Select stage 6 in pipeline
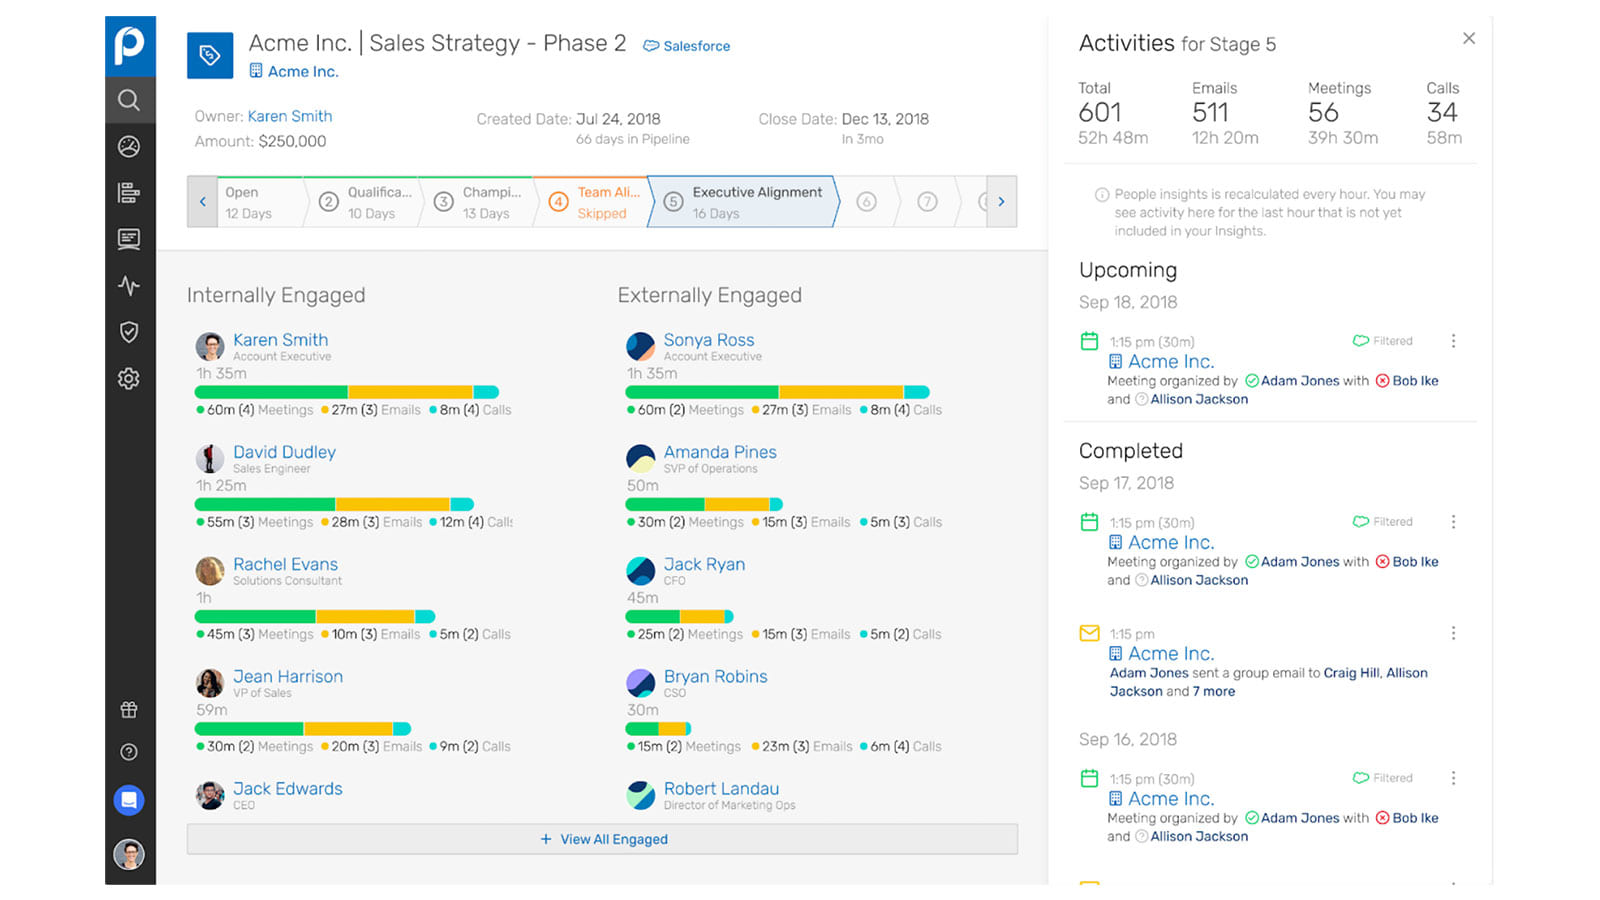Viewport: 1600px width, 900px height. 867,202
